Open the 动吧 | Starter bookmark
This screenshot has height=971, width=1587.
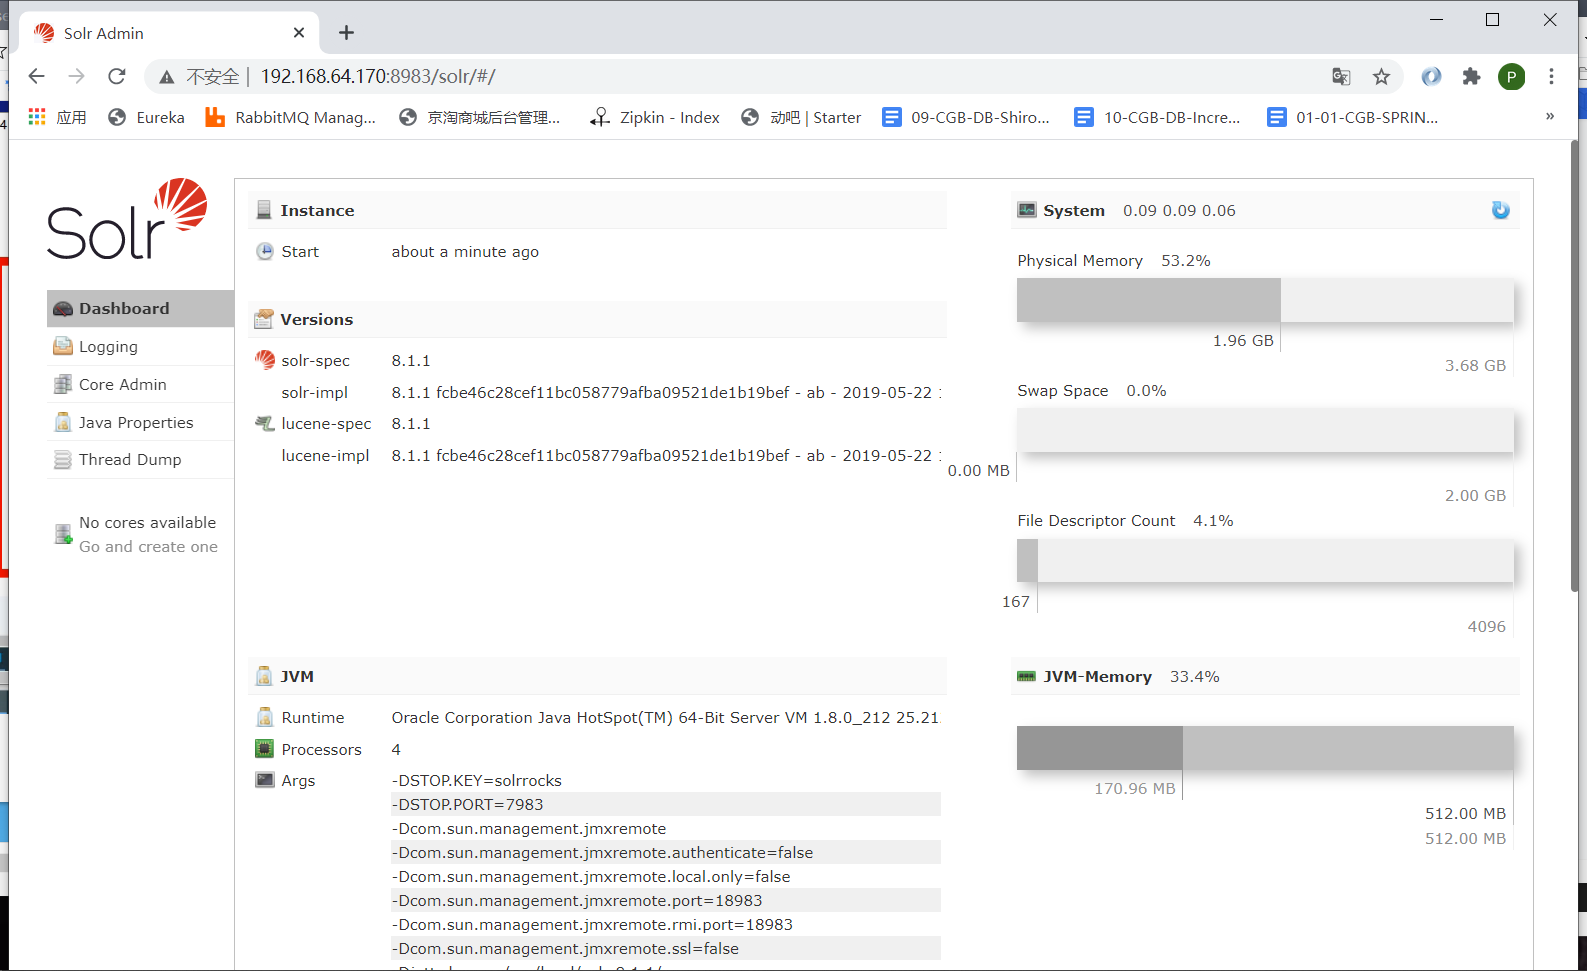[x=801, y=117]
